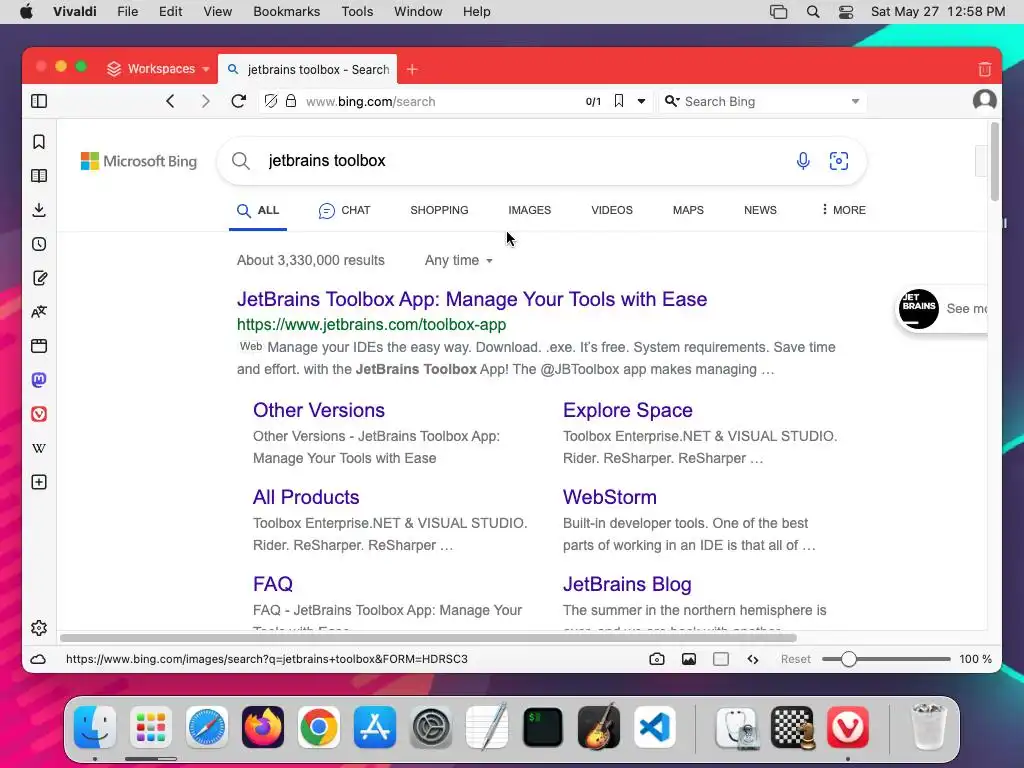Open the Notes panel
Screen dimensions: 1024x768
coord(39,278)
